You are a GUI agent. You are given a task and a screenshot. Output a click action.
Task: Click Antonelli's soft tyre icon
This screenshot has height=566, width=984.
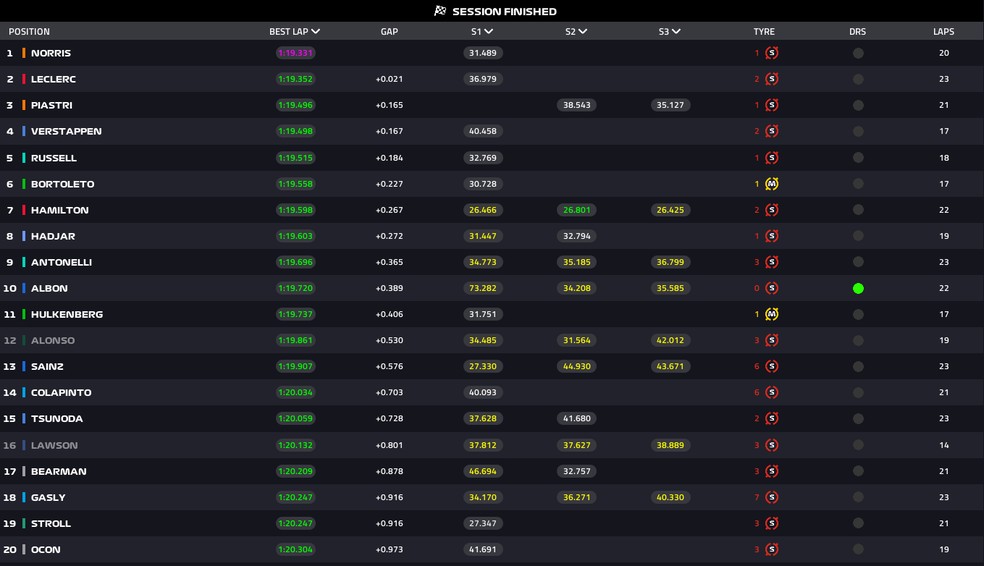pos(772,262)
